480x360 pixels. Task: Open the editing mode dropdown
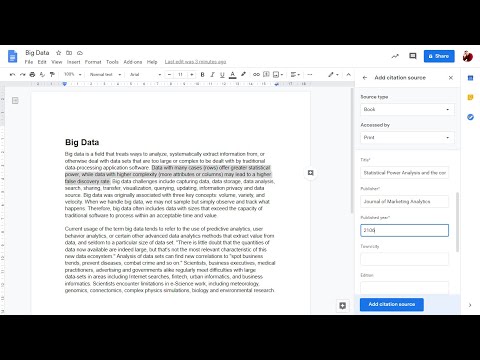coord(333,74)
